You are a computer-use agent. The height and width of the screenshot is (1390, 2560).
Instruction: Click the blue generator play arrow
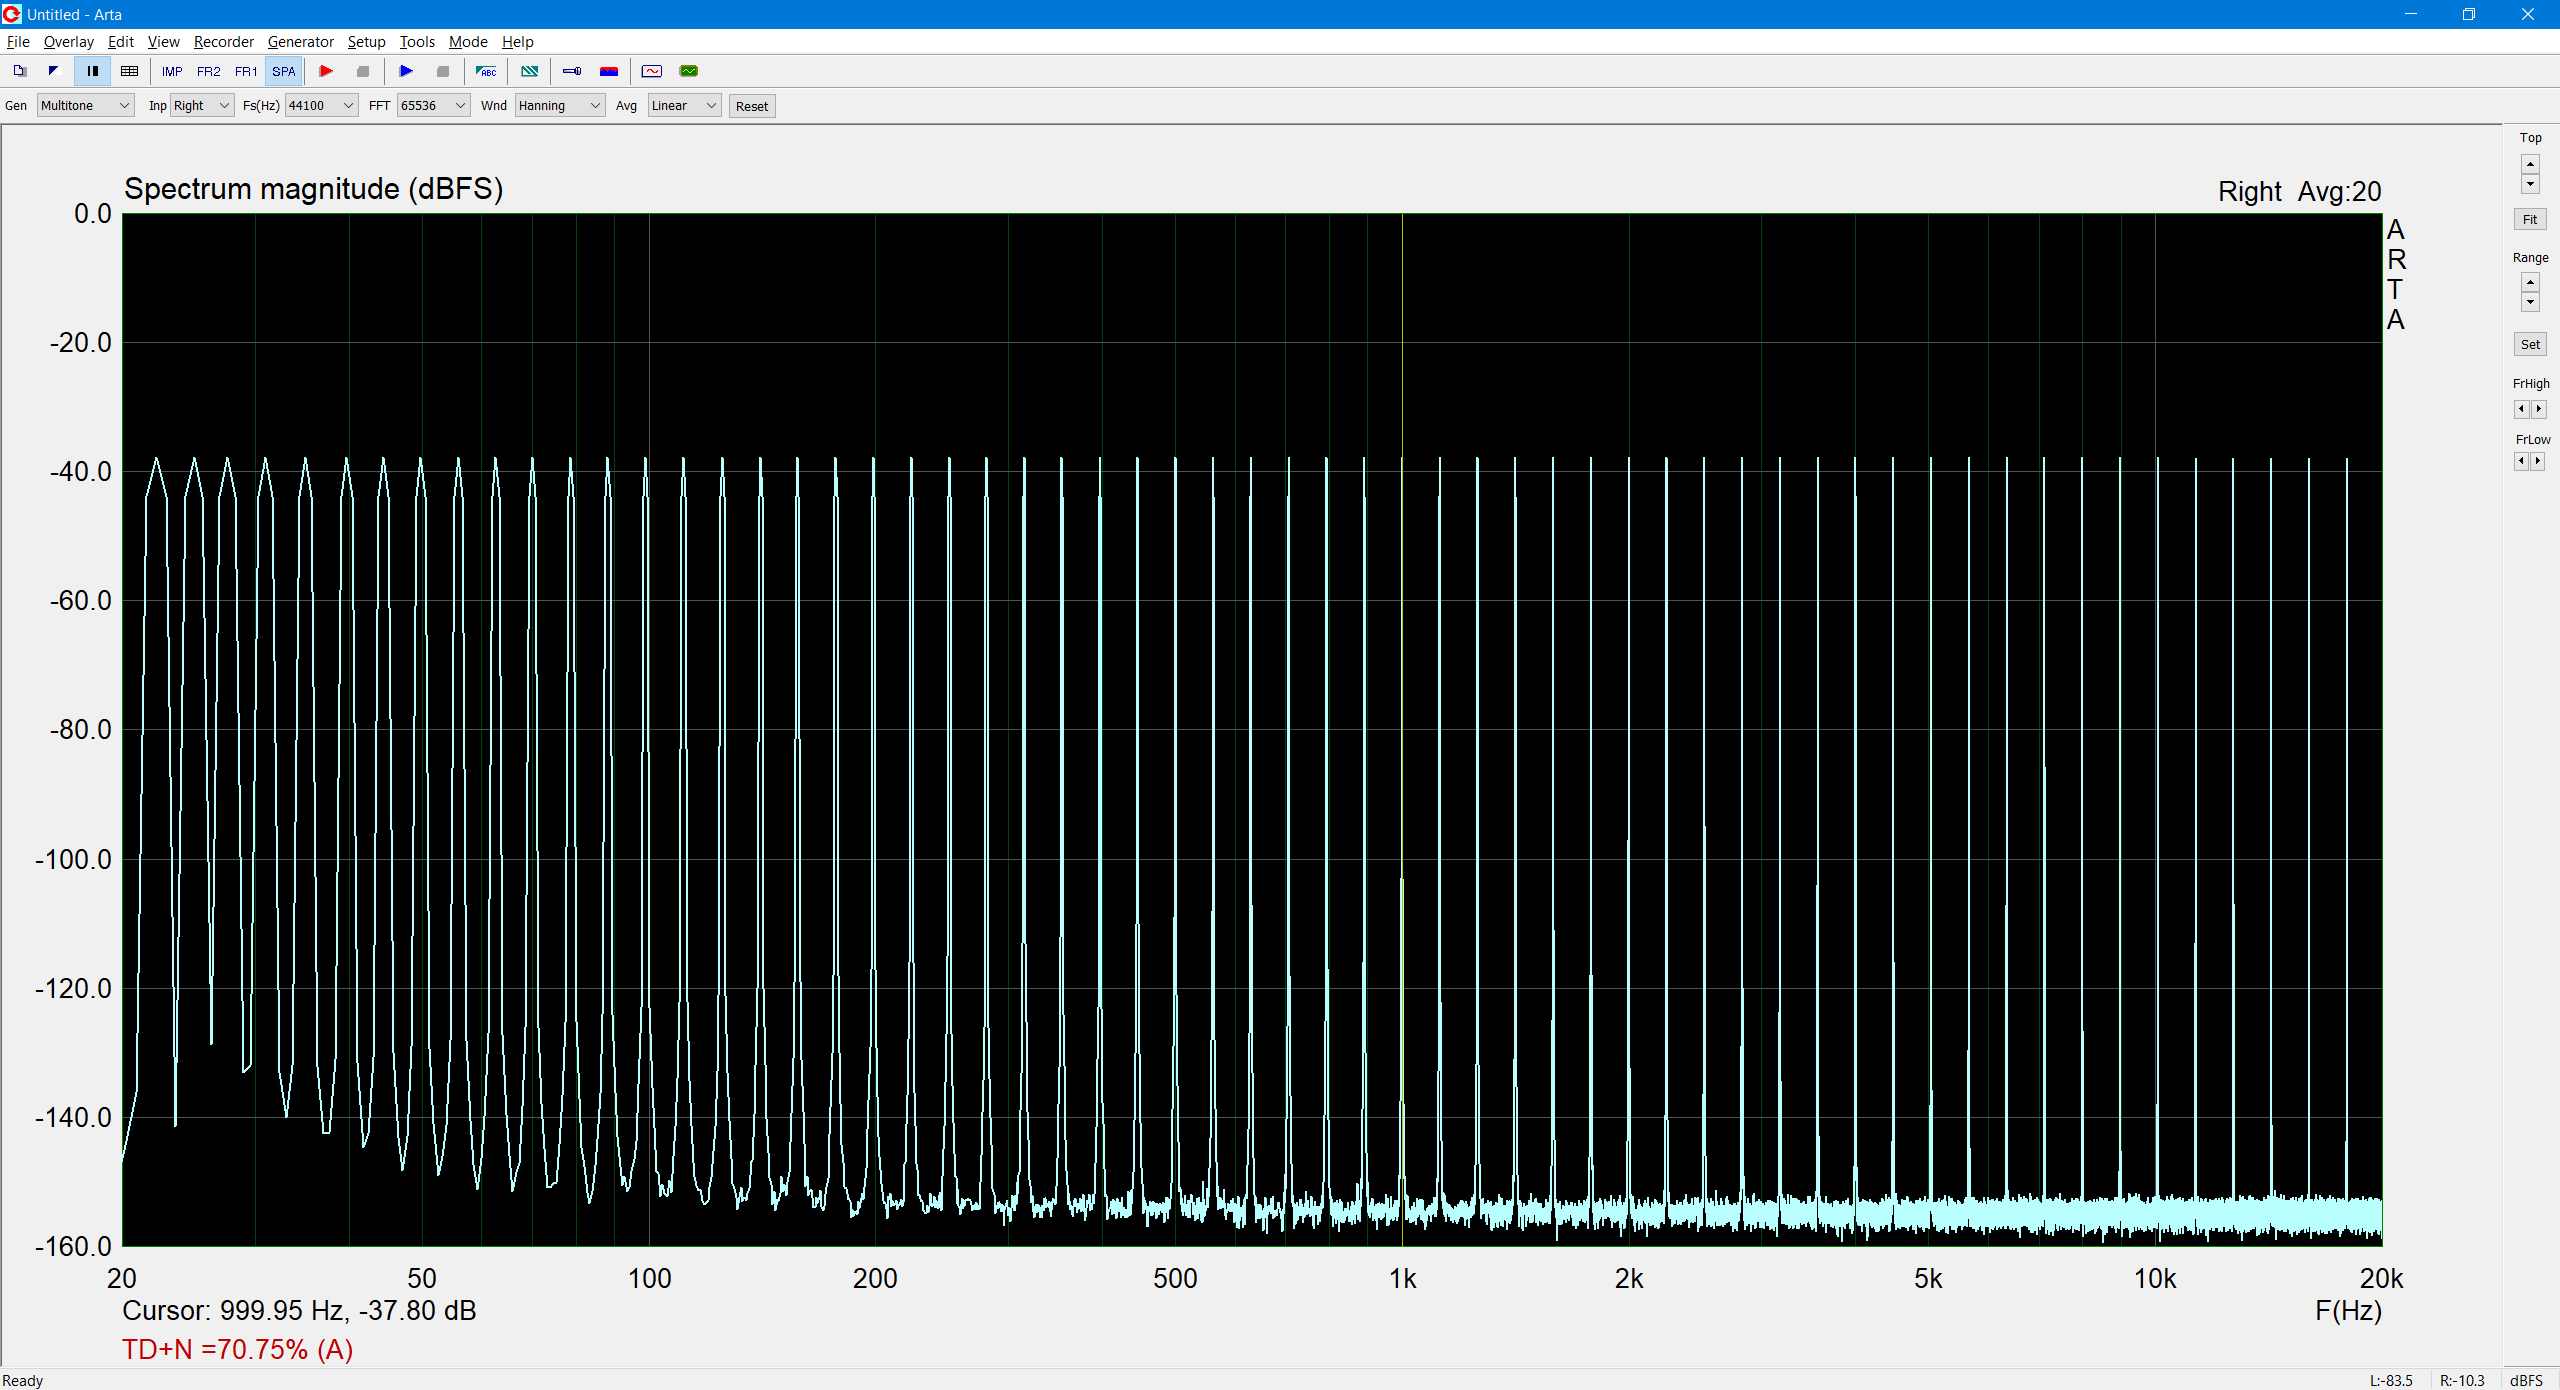(406, 71)
